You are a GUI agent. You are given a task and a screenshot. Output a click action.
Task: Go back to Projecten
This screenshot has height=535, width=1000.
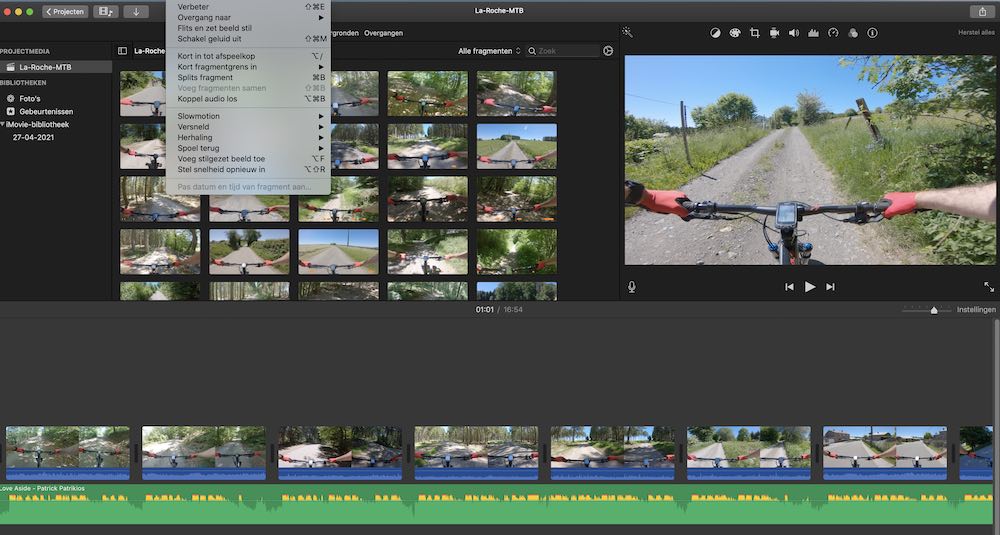[x=65, y=11]
